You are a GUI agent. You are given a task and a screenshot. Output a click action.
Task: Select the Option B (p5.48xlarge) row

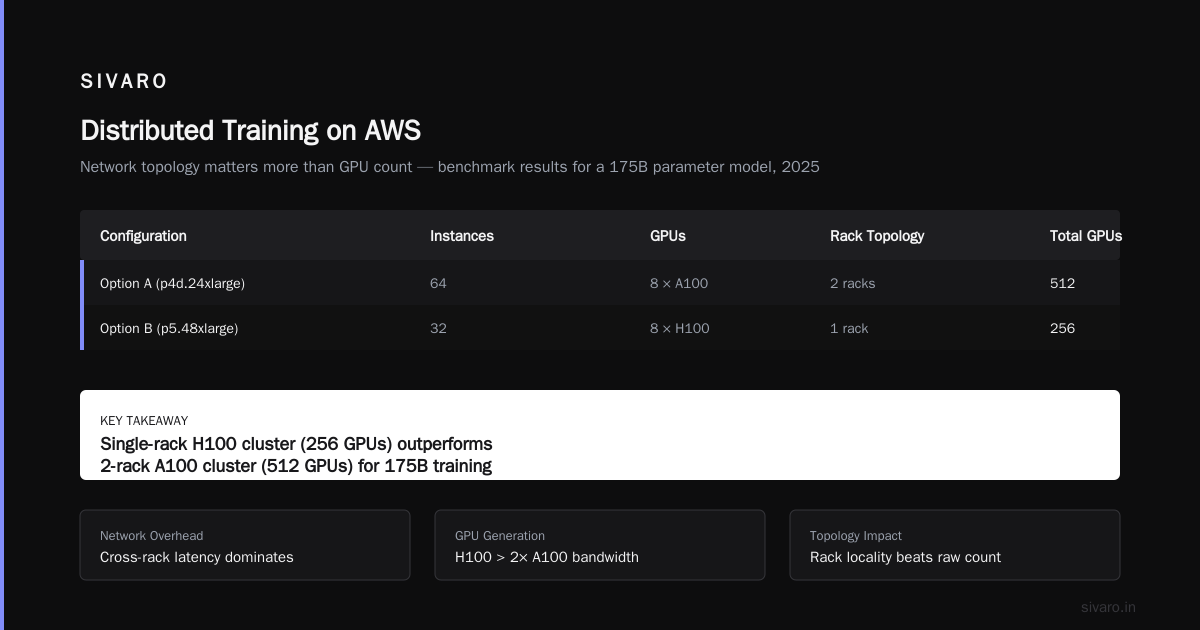point(600,328)
